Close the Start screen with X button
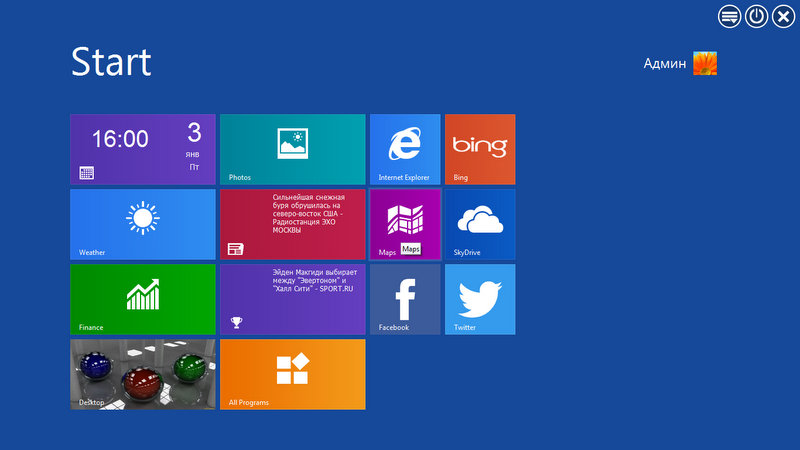Screen dimensions: 800x450 click(x=783, y=17)
